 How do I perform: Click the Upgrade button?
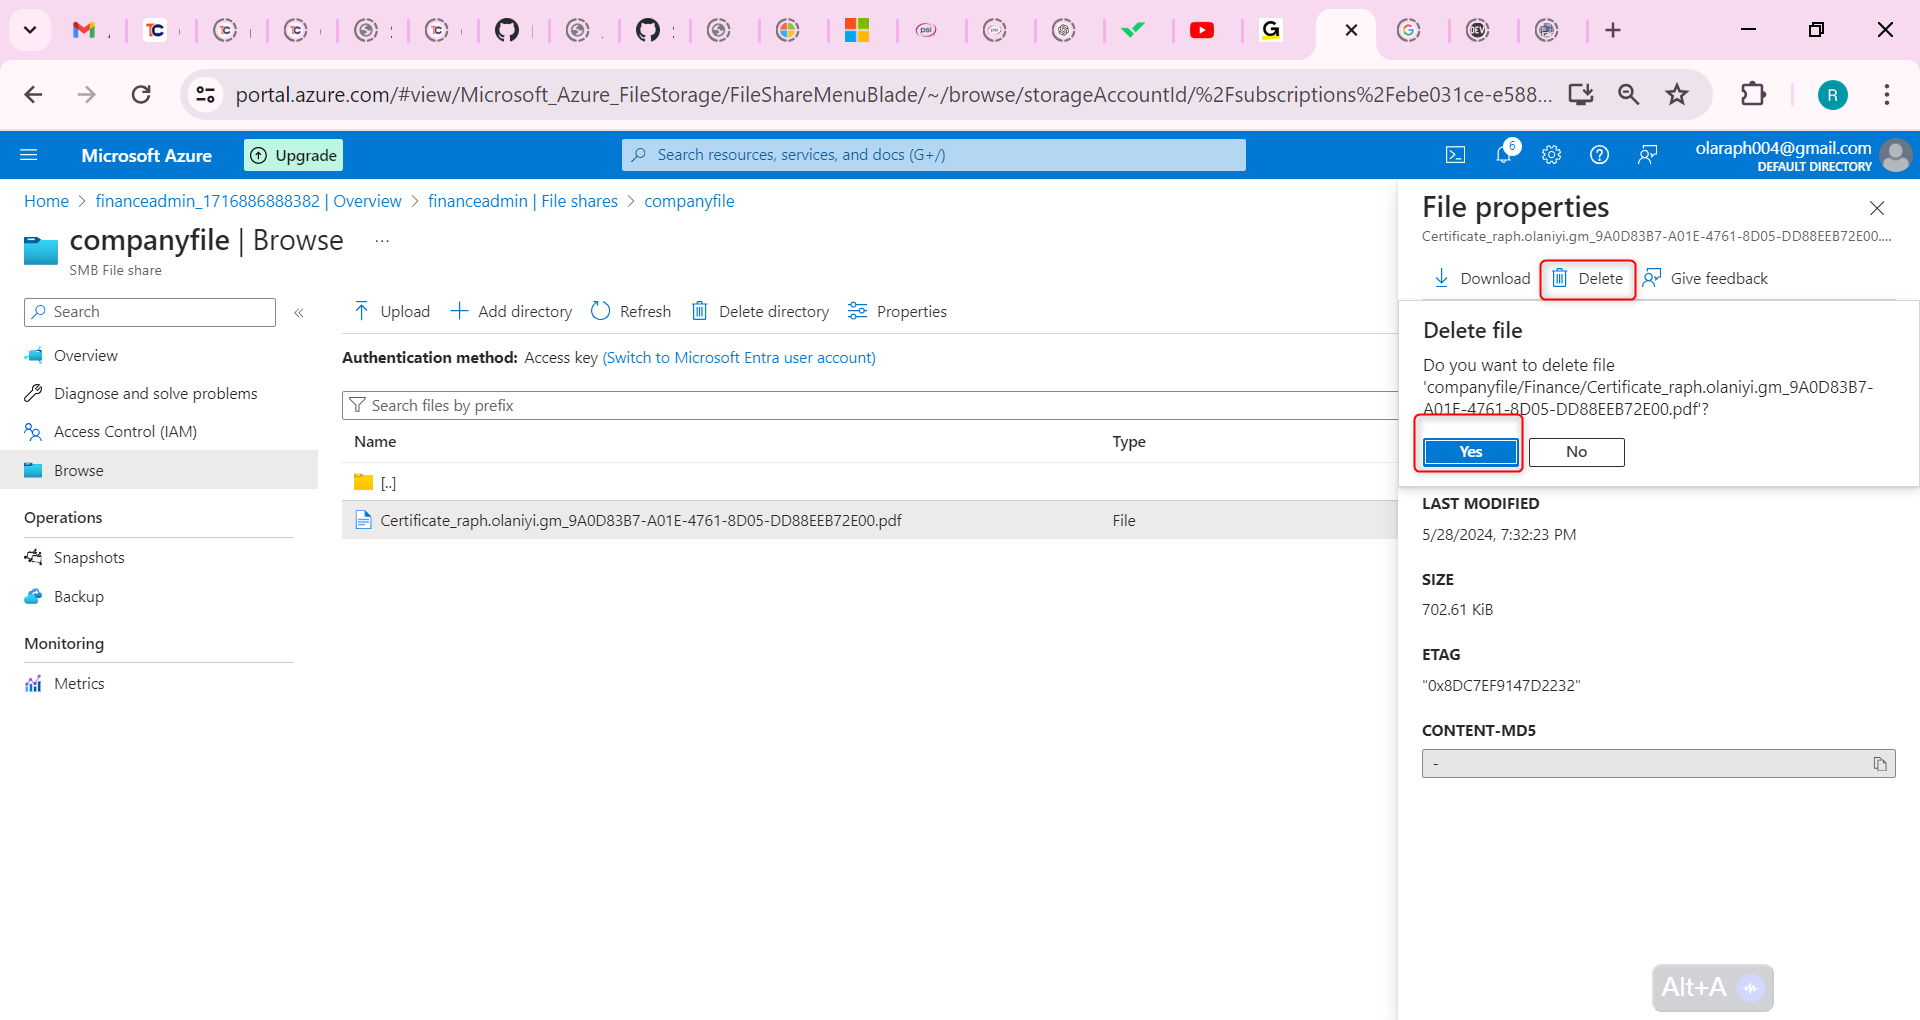294,155
